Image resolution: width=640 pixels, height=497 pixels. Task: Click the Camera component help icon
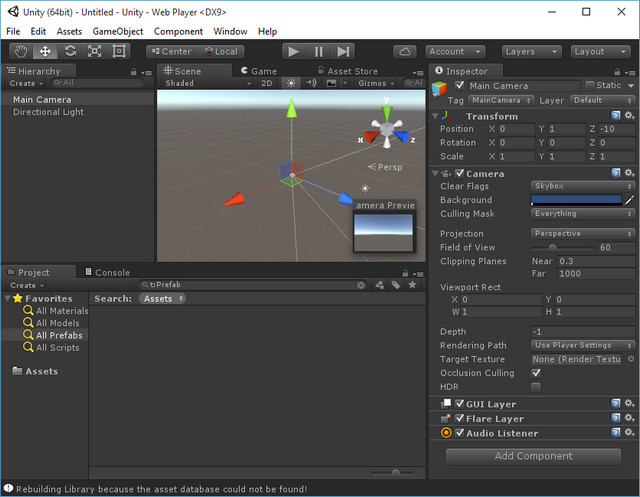click(617, 173)
